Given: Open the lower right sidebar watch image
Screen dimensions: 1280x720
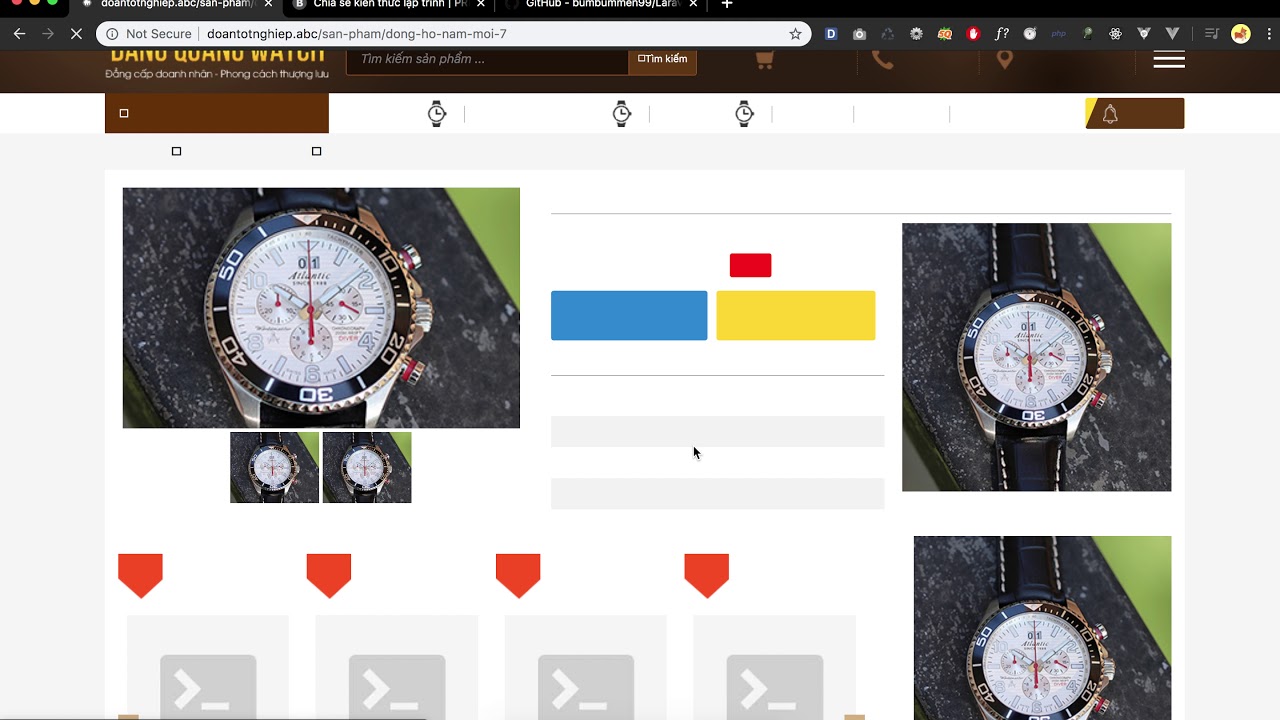Looking at the screenshot, I should (1043, 628).
